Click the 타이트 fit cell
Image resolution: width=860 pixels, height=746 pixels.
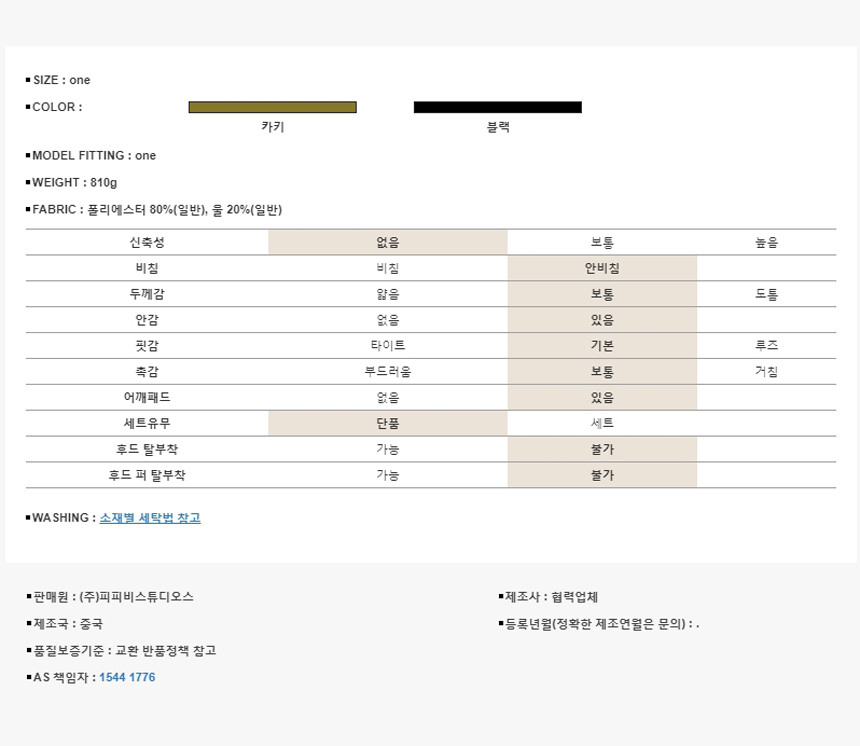pyautogui.click(x=387, y=346)
